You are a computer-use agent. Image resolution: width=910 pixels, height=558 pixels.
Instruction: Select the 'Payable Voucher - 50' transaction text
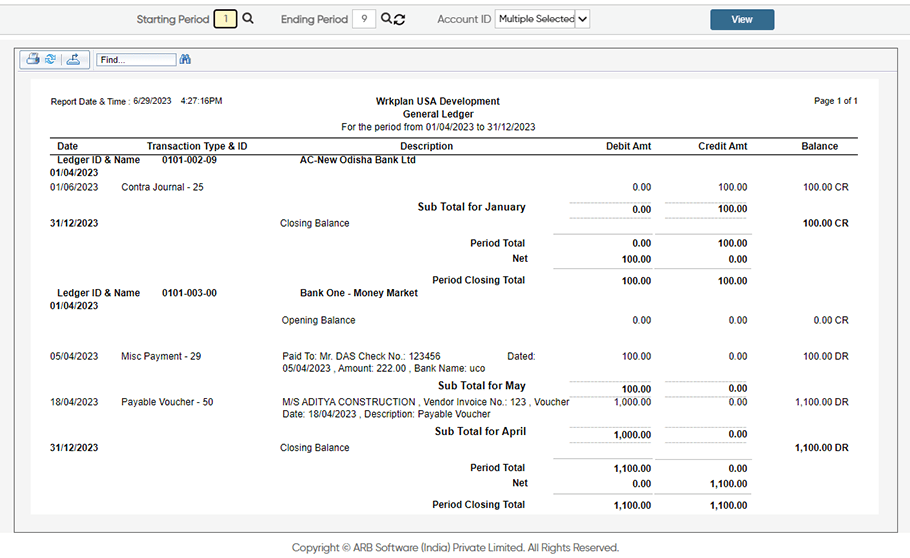click(167, 402)
